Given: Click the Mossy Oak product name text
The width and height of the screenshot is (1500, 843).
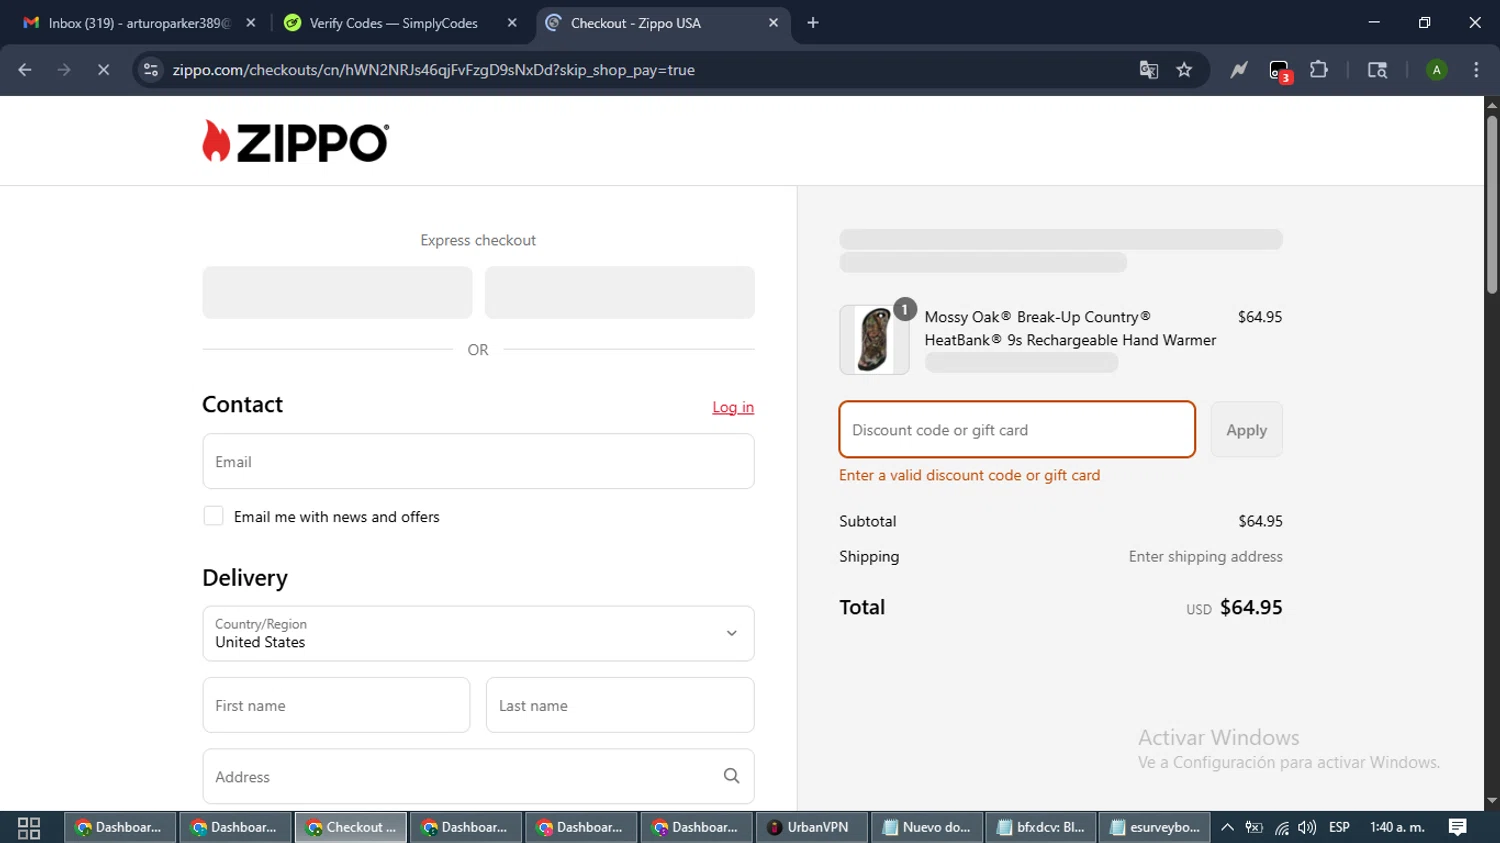Looking at the screenshot, I should click(1070, 328).
